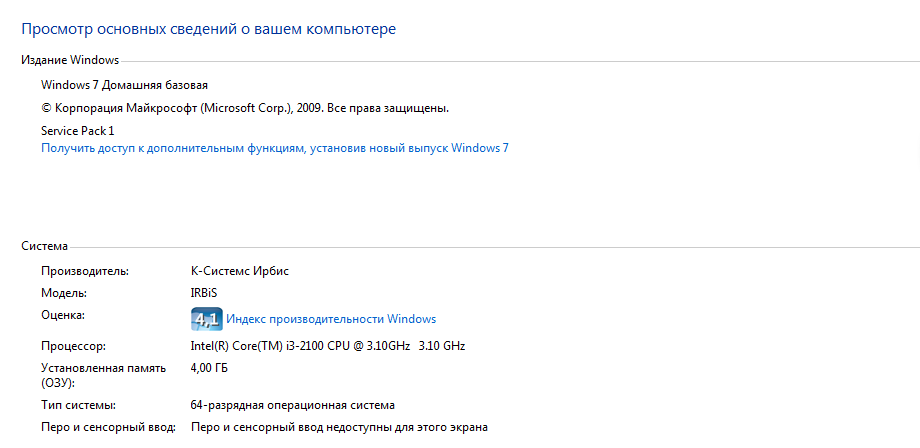Click the 4,1 performance rating badge

point(207,319)
